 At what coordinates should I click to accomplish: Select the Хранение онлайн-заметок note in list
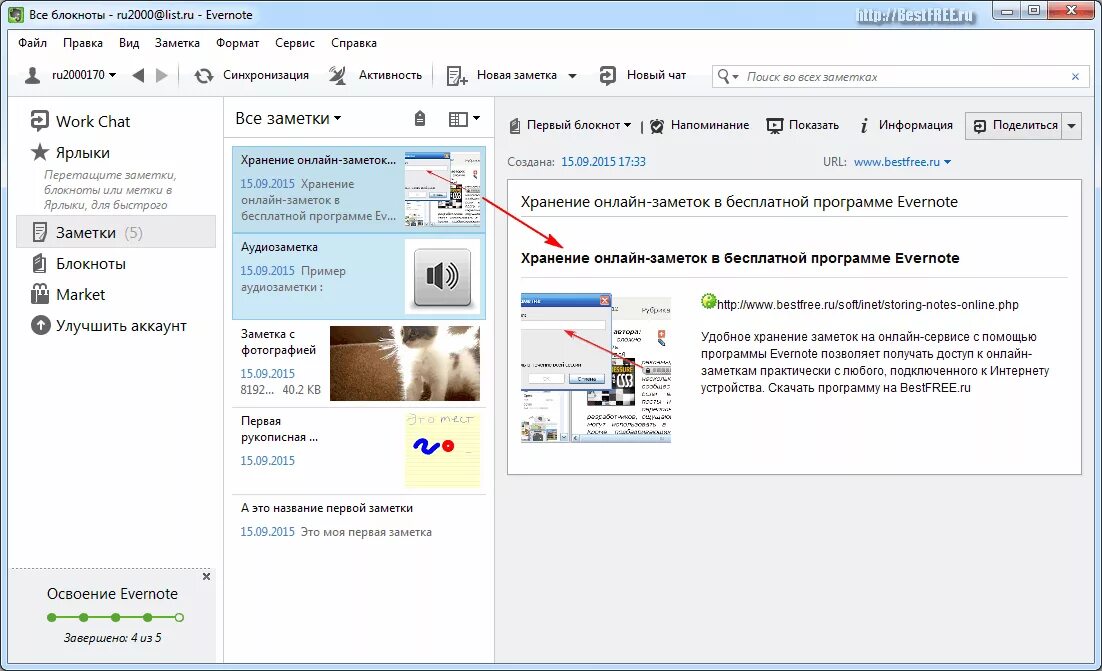[x=359, y=189]
